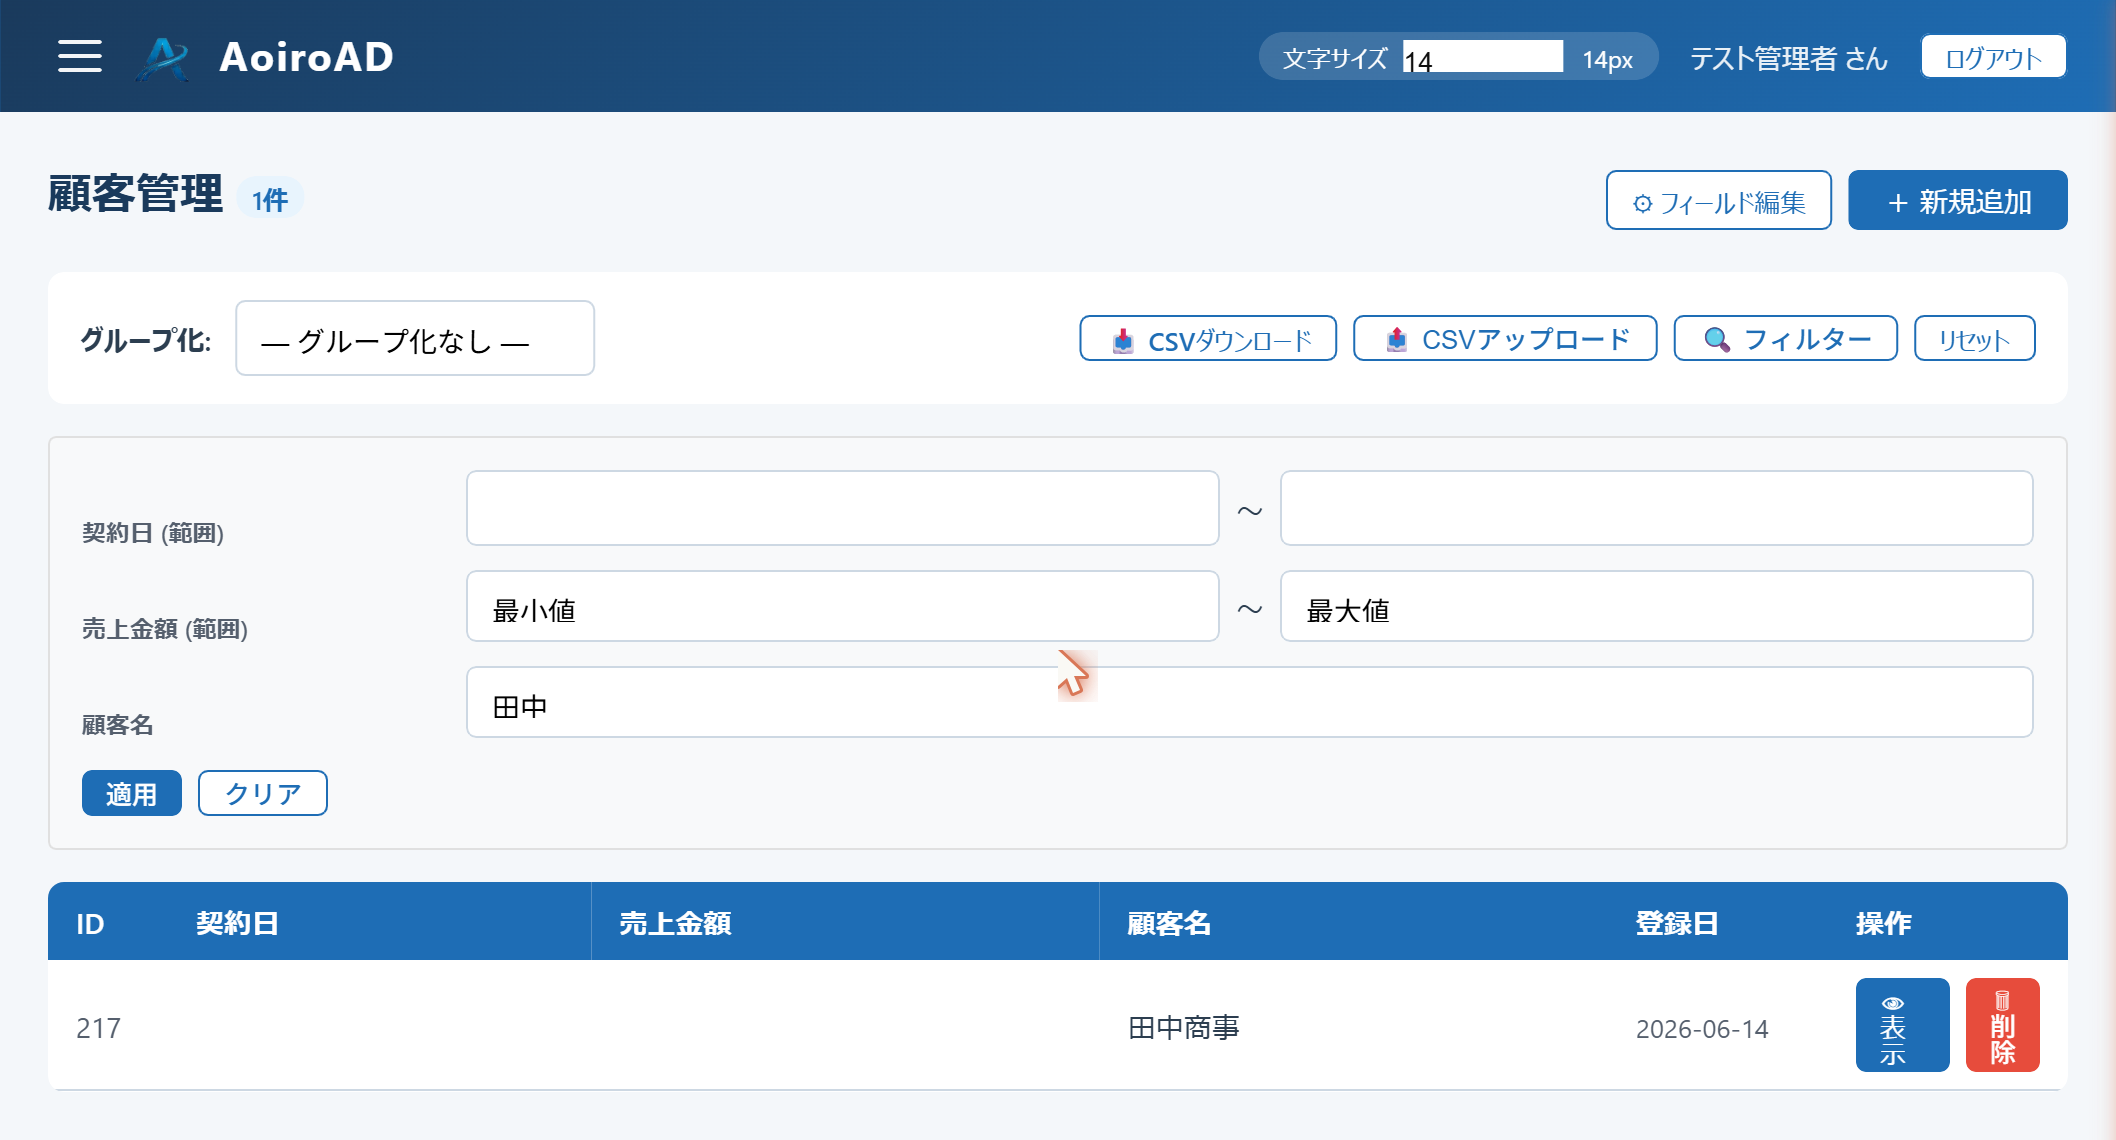Click the 顧客名 field containing 田中
The width and height of the screenshot is (2116, 1140).
(x=1250, y=702)
